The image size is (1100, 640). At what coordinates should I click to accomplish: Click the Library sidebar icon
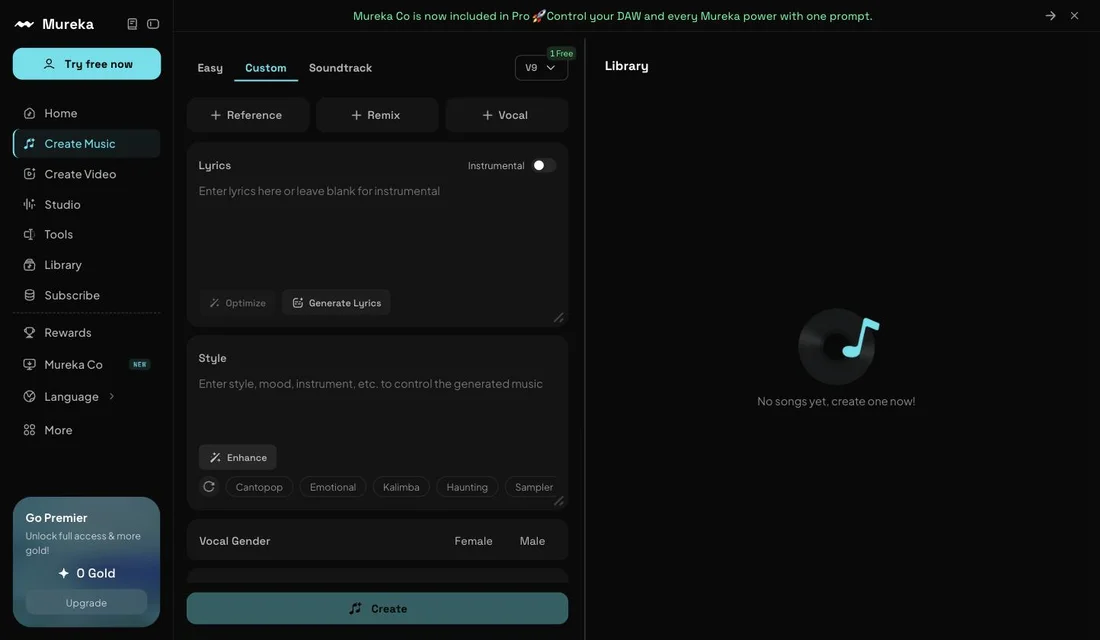point(29,265)
